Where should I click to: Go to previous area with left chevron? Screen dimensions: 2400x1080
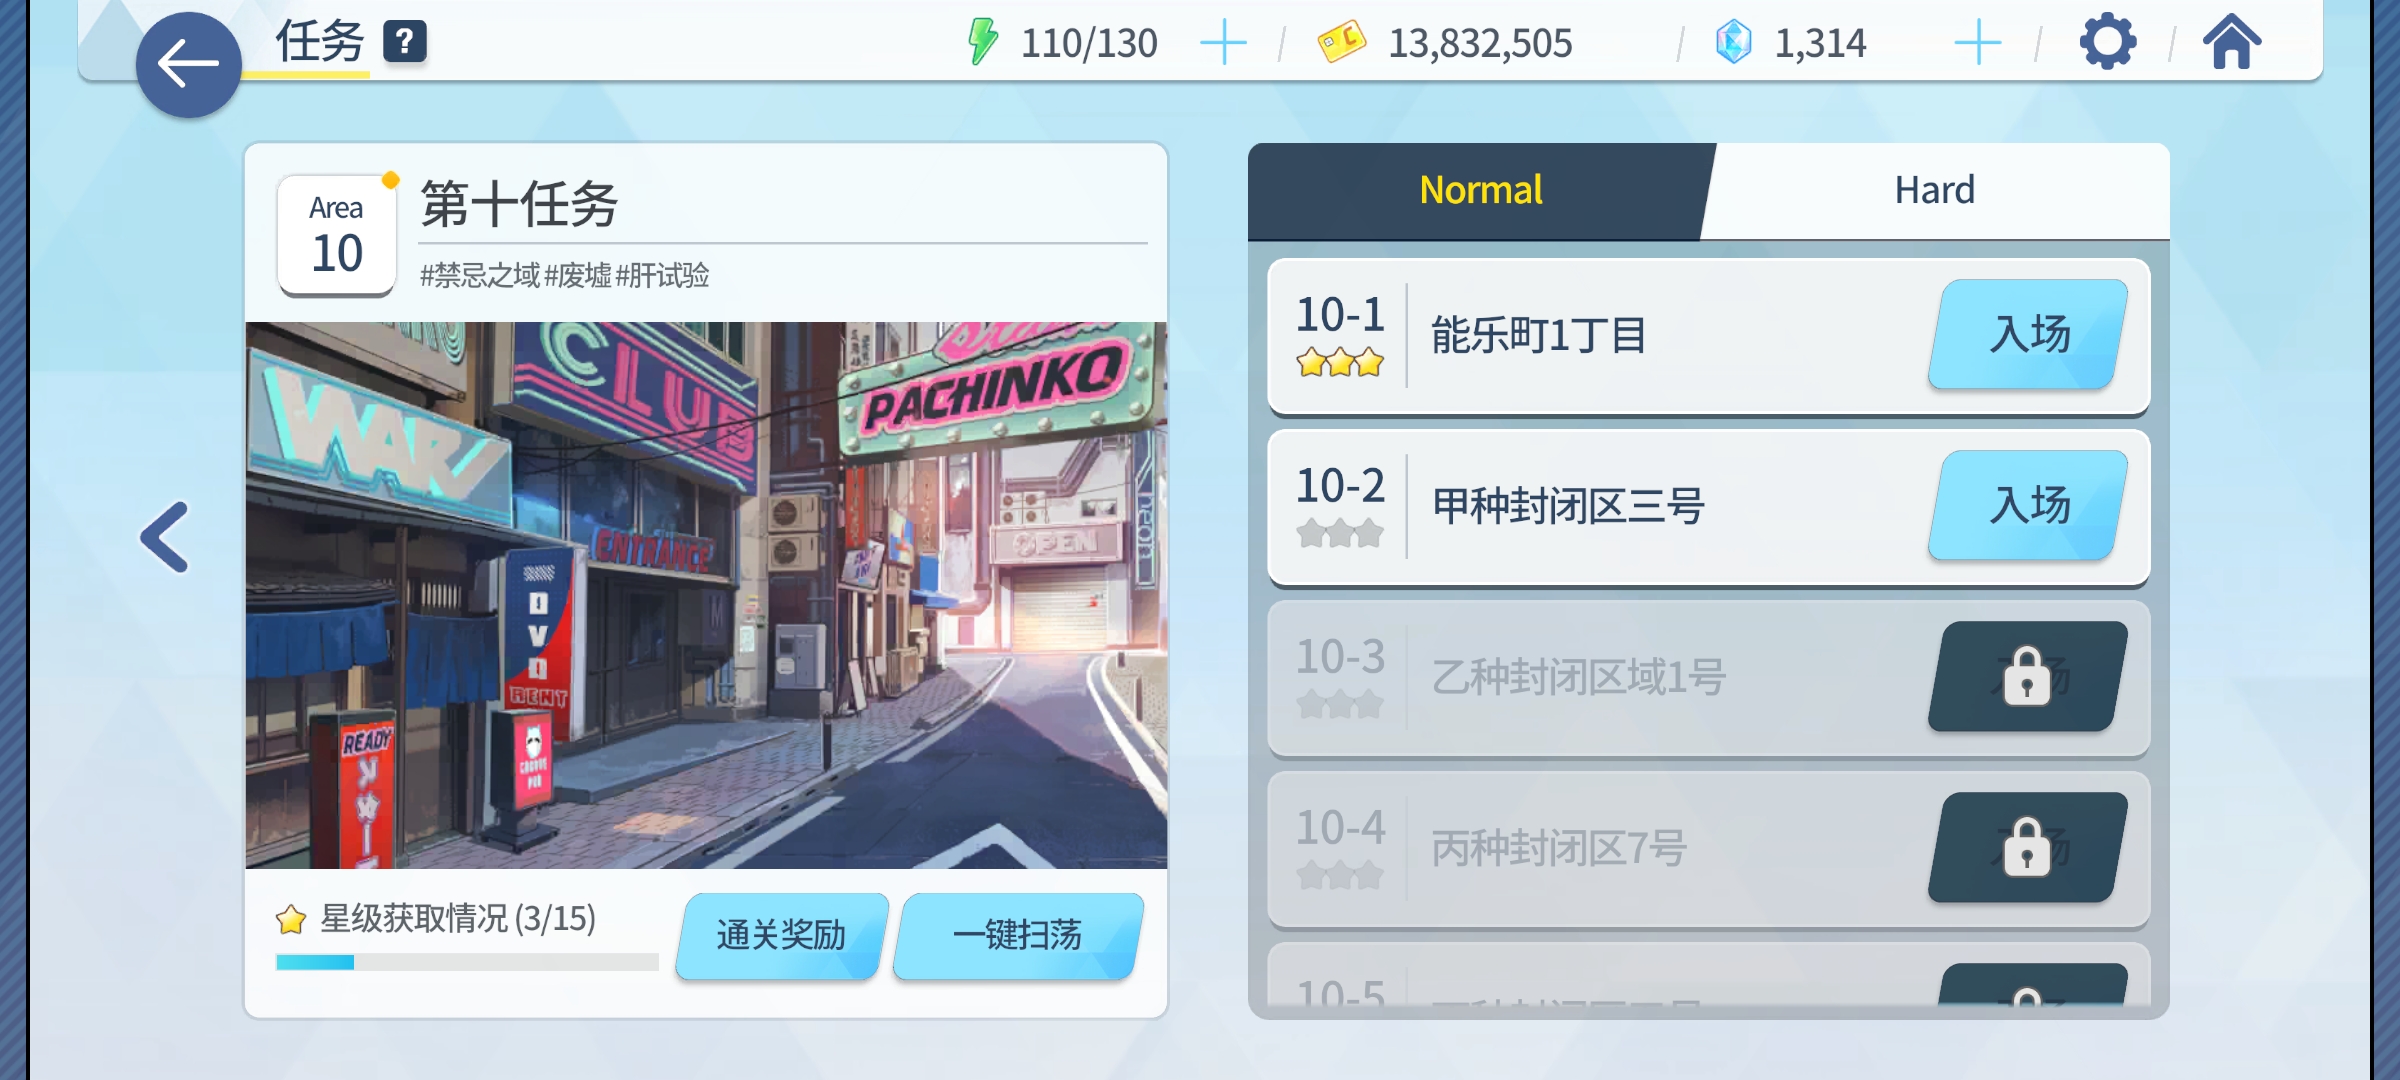point(165,537)
